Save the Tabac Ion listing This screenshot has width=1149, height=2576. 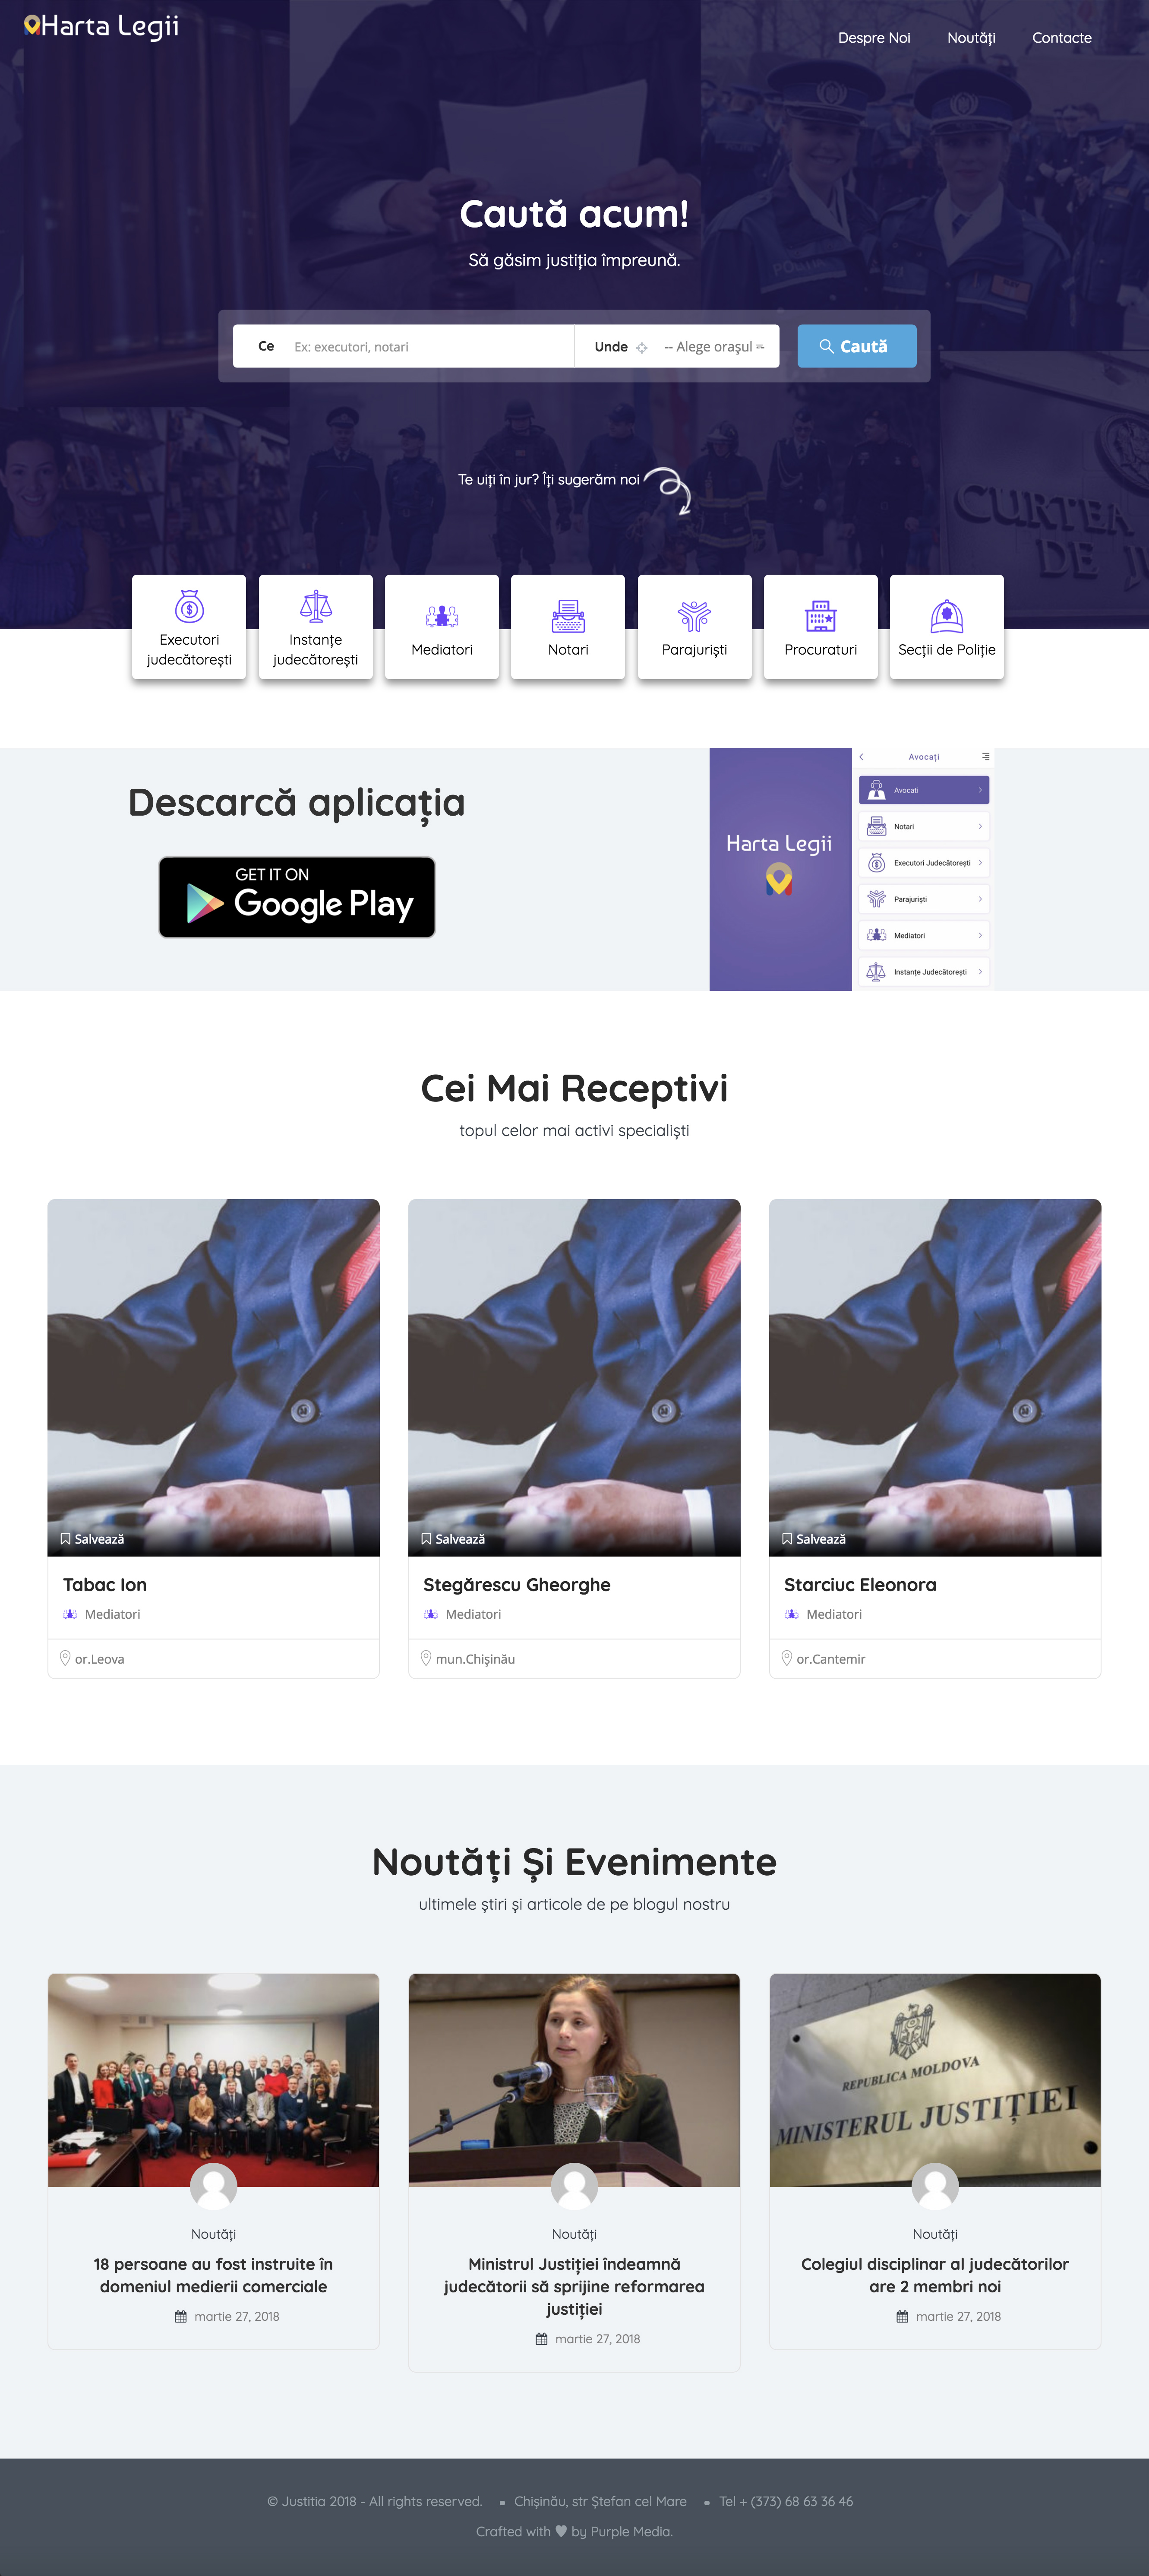pos(92,1539)
